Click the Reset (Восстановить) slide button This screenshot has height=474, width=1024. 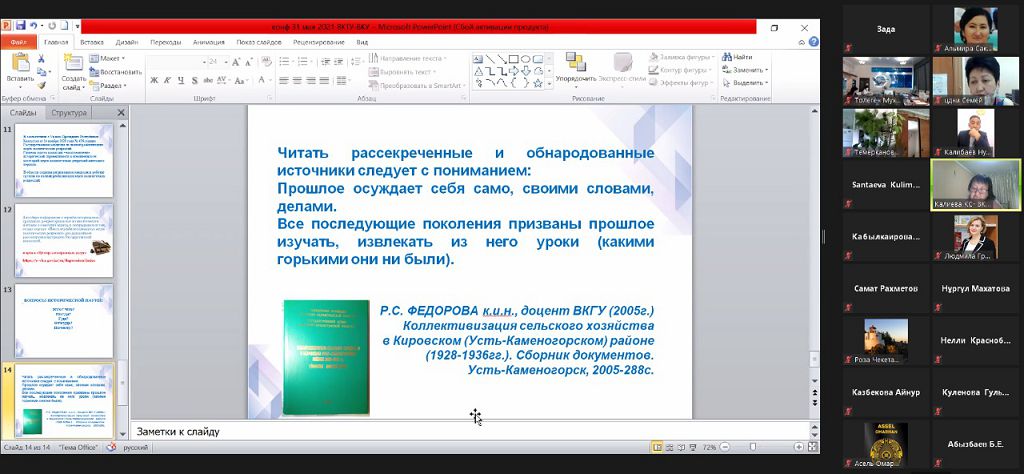coord(118,72)
